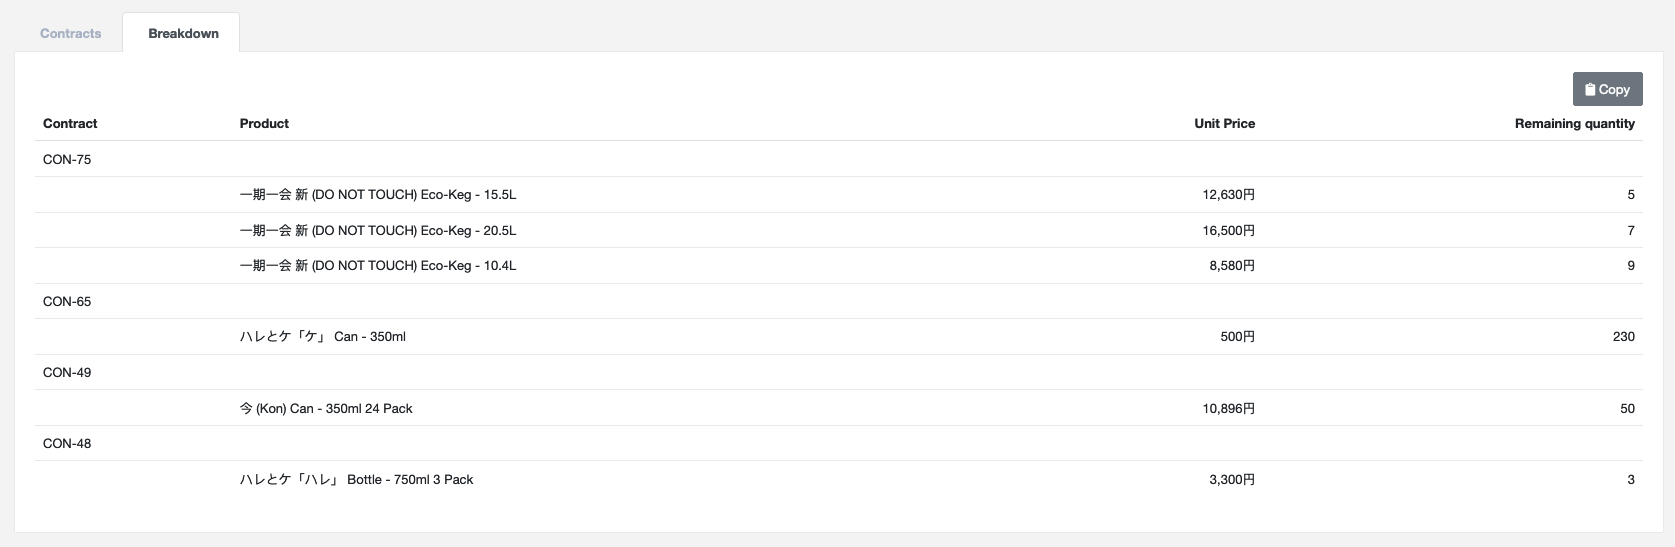The width and height of the screenshot is (1675, 547).
Task: Select the Eco-Keg 15.5L product row
Action: click(378, 194)
